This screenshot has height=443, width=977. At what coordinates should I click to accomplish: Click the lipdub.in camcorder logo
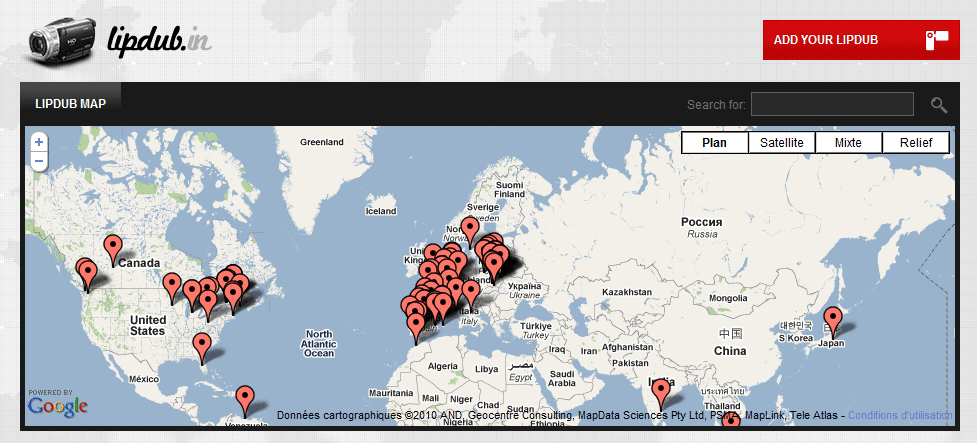coord(61,40)
